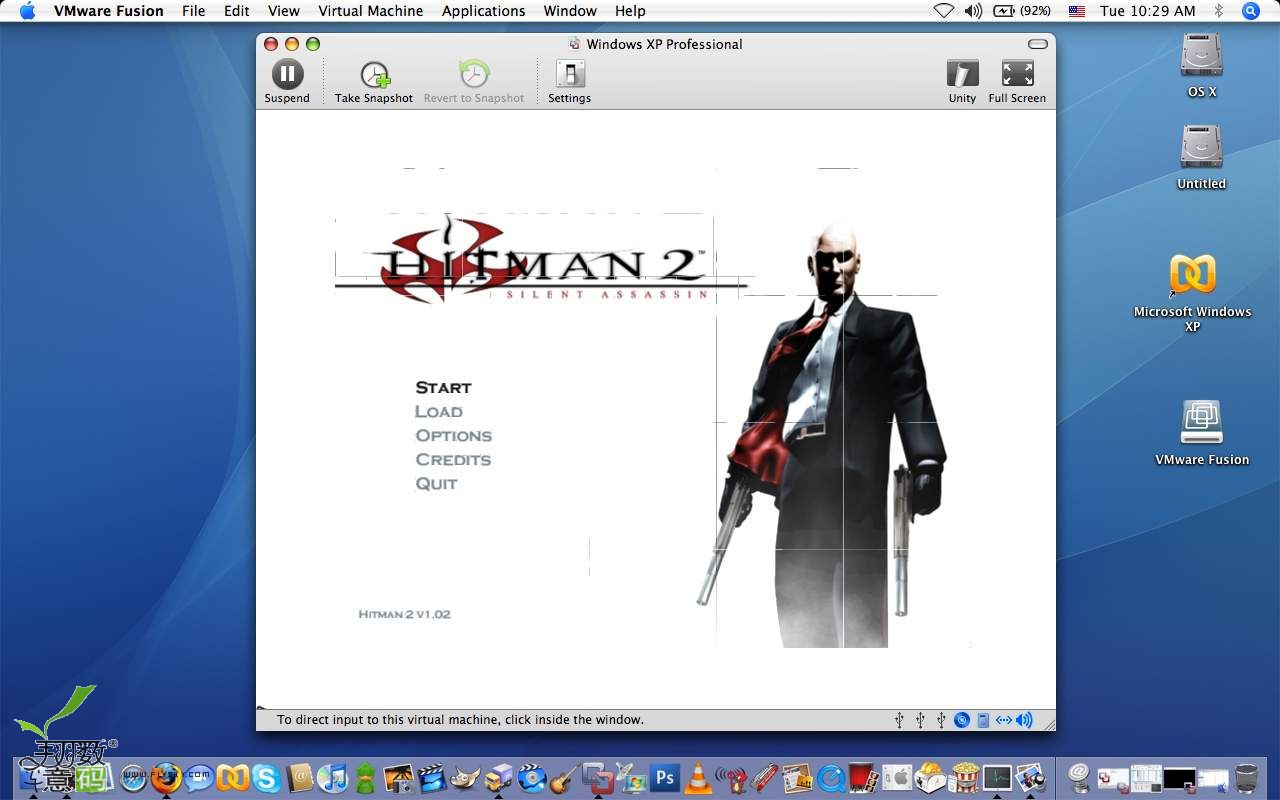Viewport: 1280px width, 800px height.
Task: Open the VMware Fusion application menu
Action: point(109,11)
